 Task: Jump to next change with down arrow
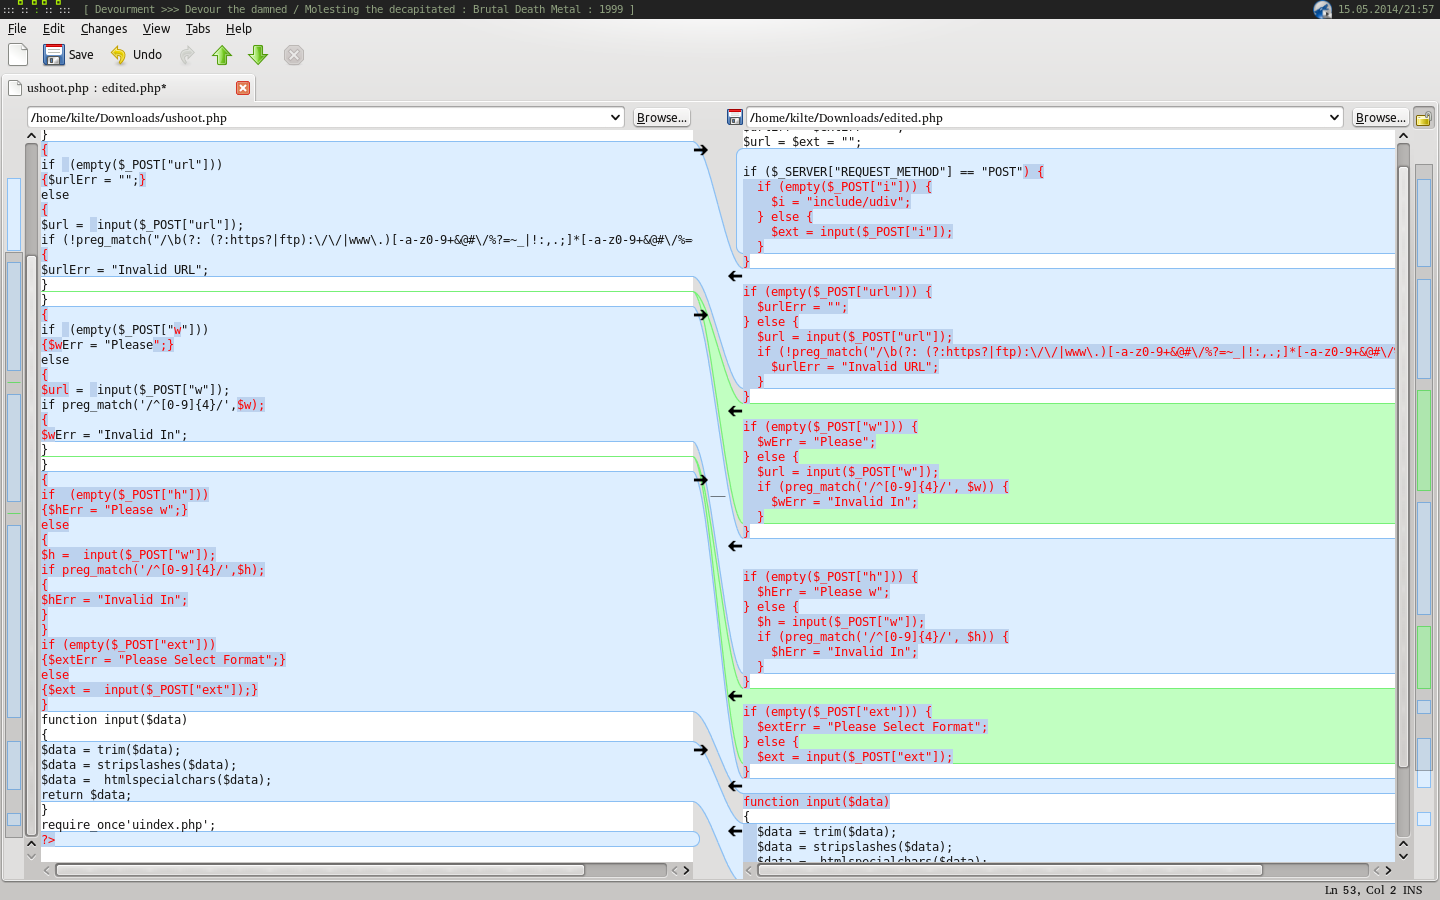(258, 55)
